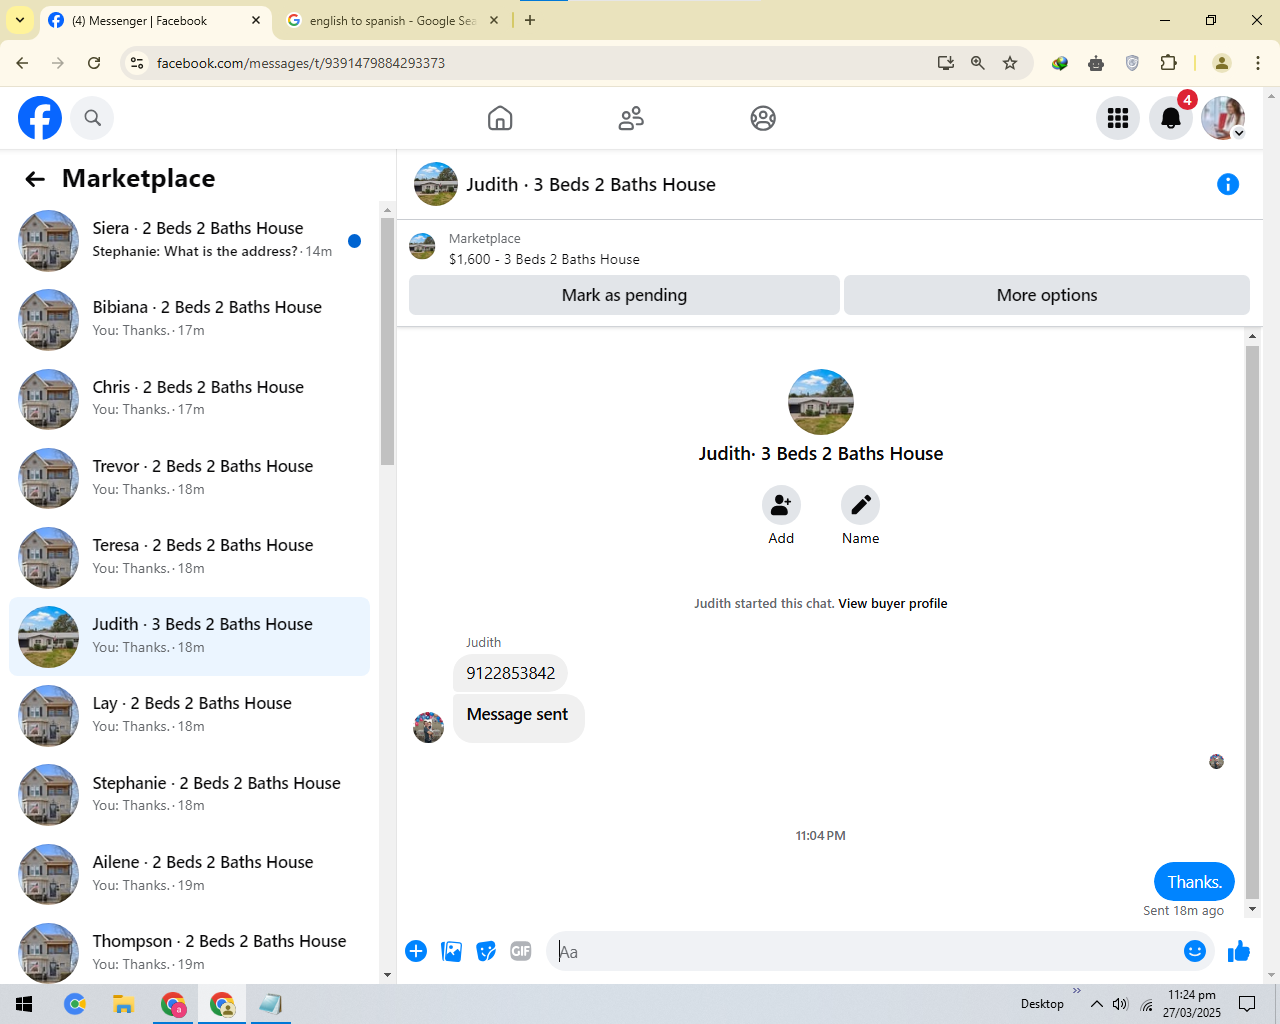Click the large house profile picture
This screenshot has height=1024, width=1280.
pos(821,402)
